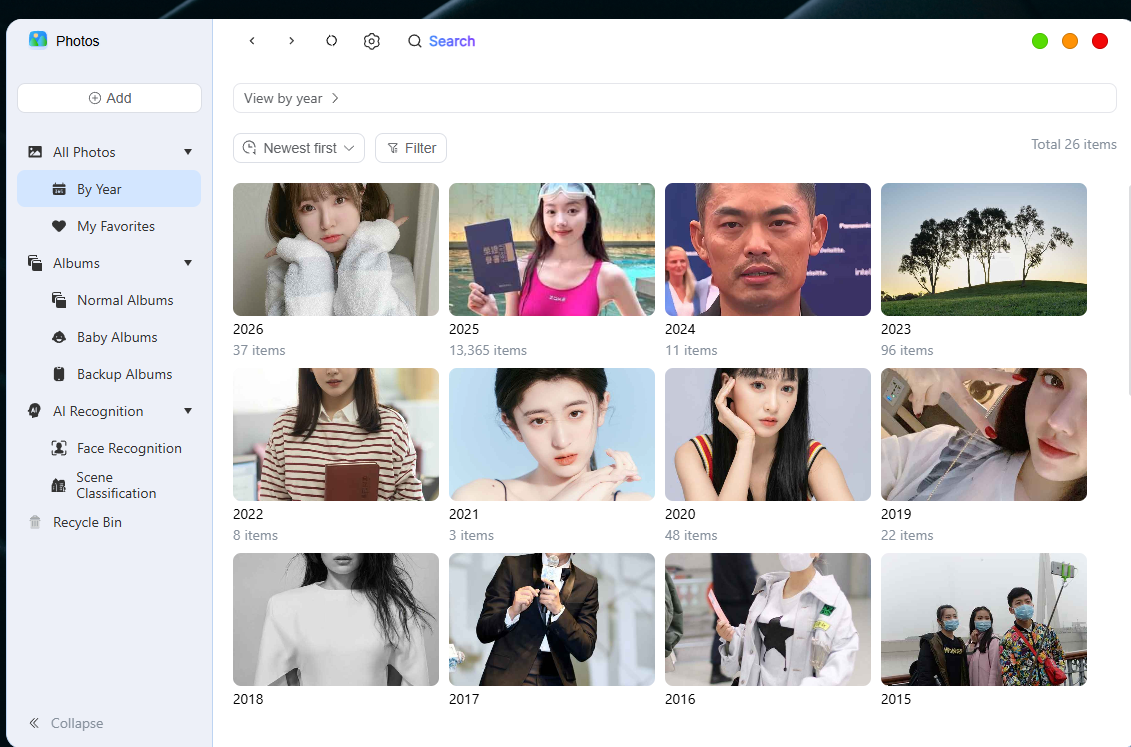
Task: Open the Recycle Bin
Action: coord(109,522)
